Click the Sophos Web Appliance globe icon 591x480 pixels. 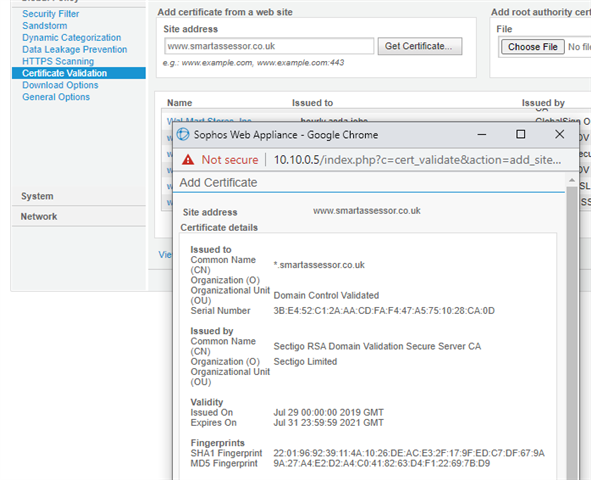tap(183, 134)
